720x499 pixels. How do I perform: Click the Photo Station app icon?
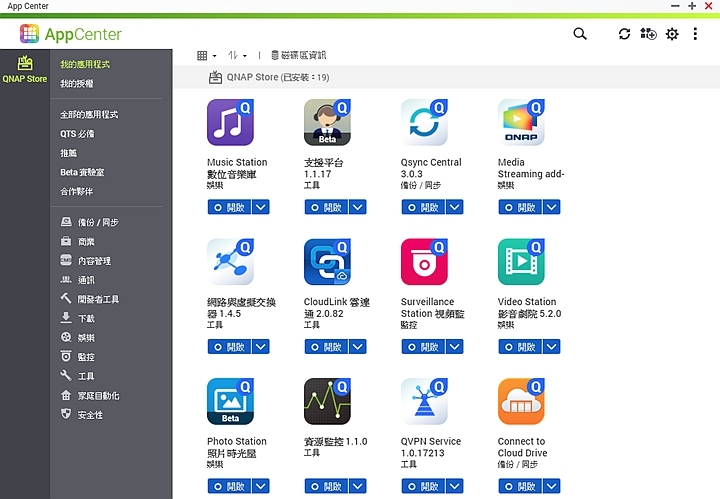coord(230,402)
